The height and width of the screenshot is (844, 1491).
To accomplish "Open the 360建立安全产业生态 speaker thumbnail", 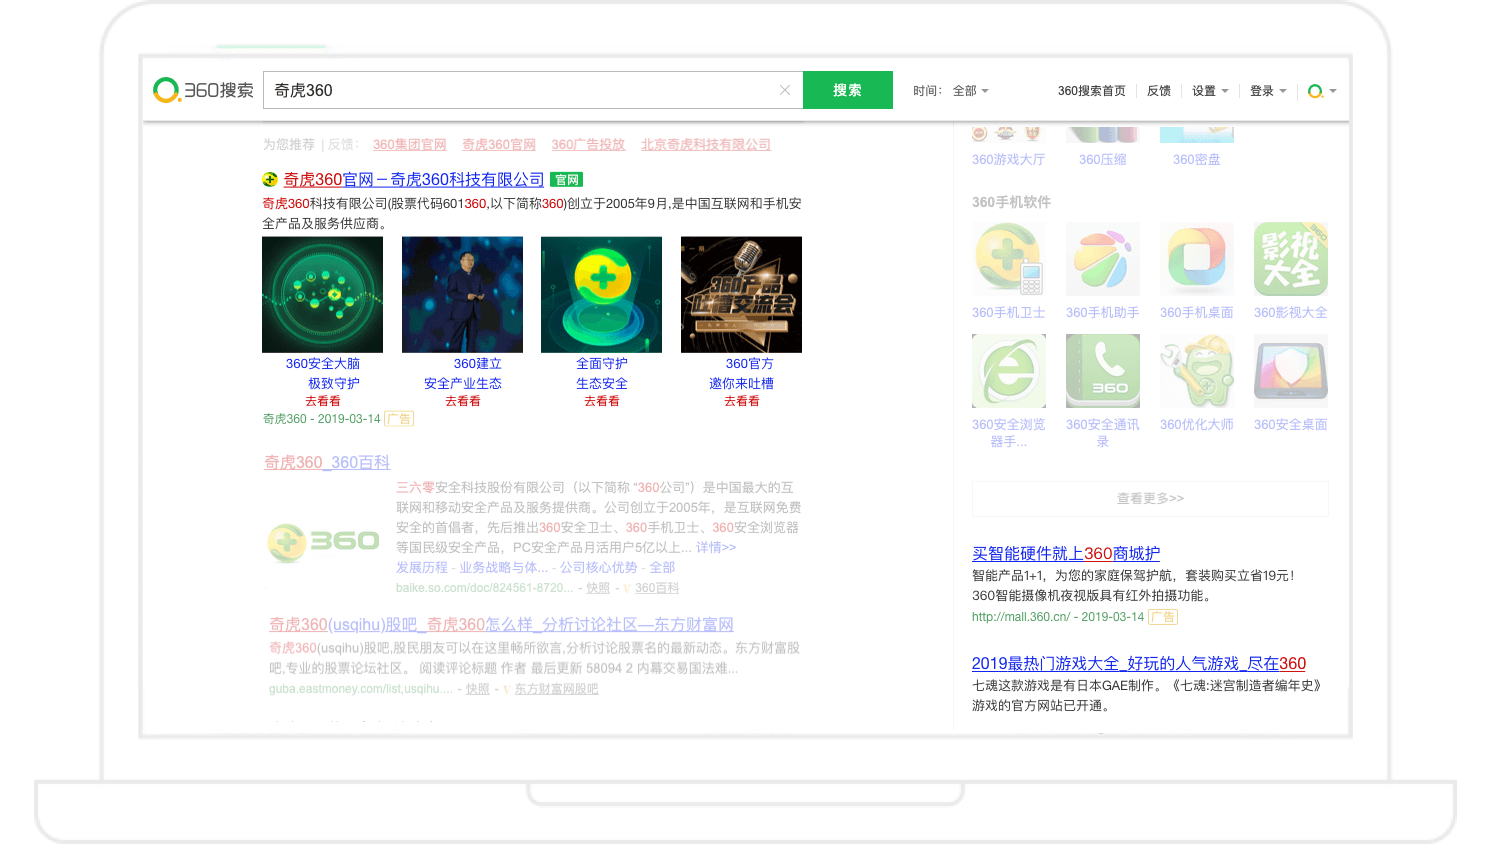I will click(x=462, y=295).
